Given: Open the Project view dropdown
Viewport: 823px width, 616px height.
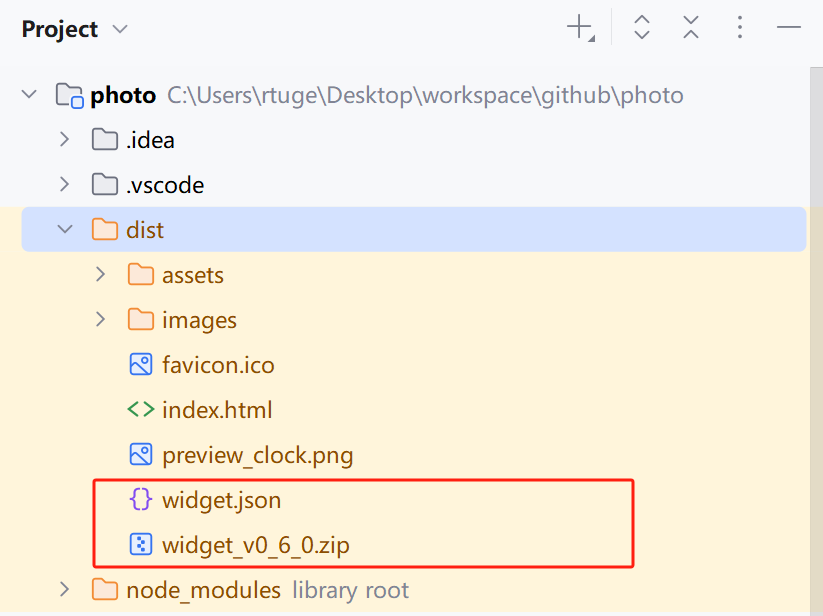Looking at the screenshot, I should pyautogui.click(x=120, y=29).
